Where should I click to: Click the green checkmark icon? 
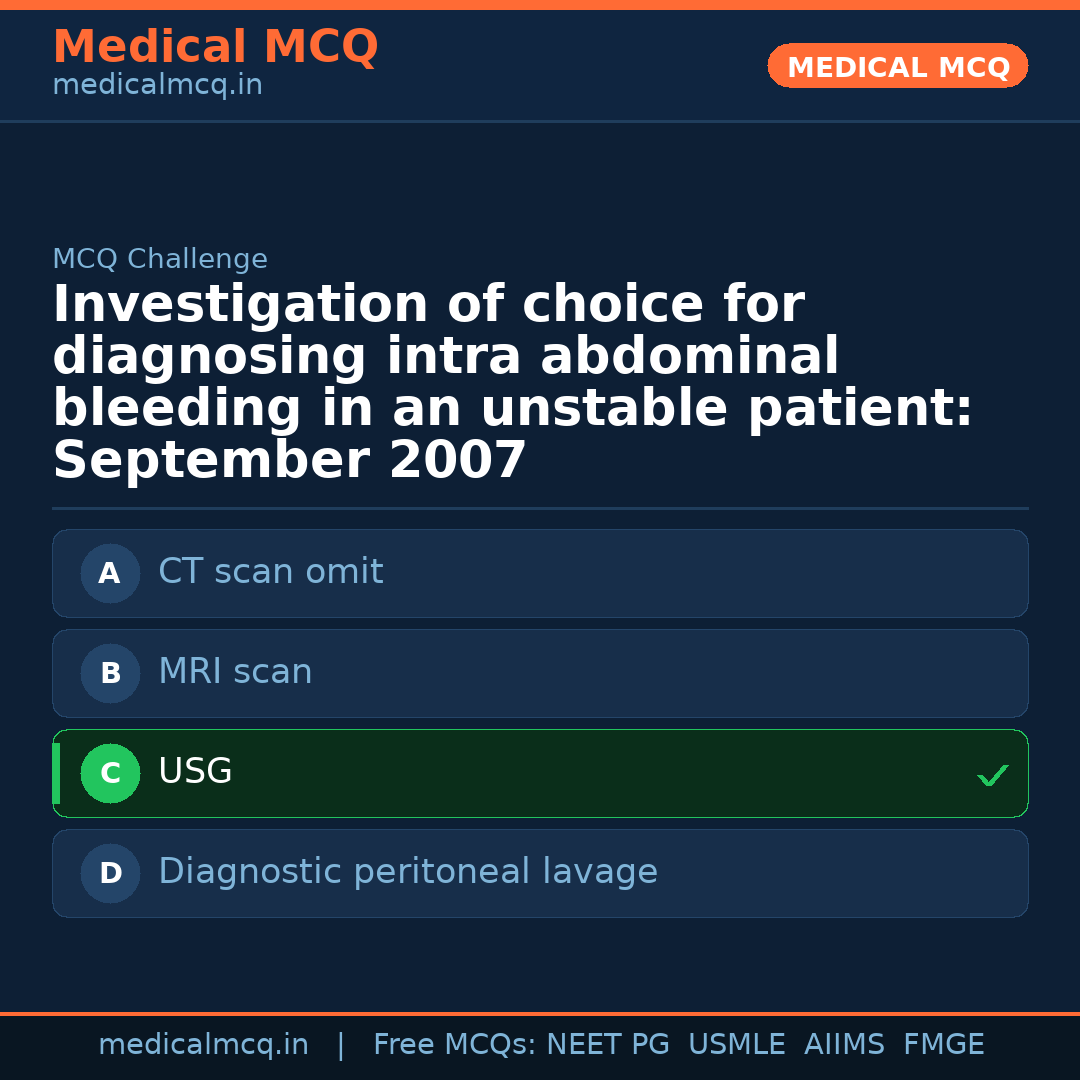click(x=992, y=775)
